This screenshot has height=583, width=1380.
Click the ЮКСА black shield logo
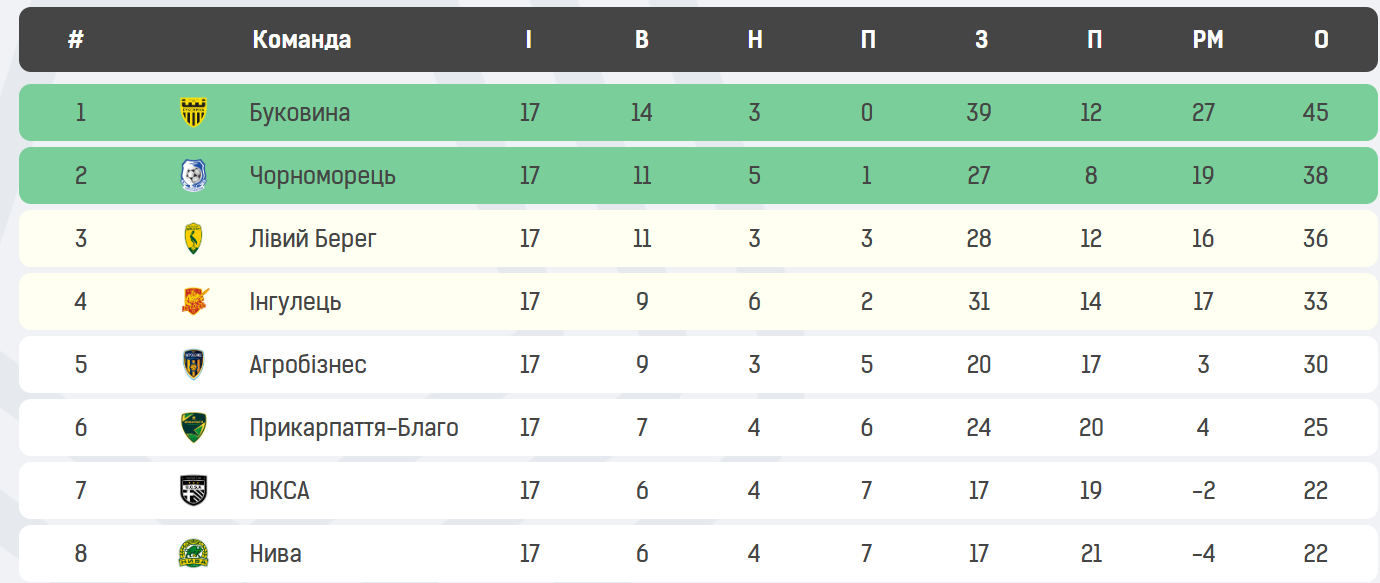click(193, 490)
